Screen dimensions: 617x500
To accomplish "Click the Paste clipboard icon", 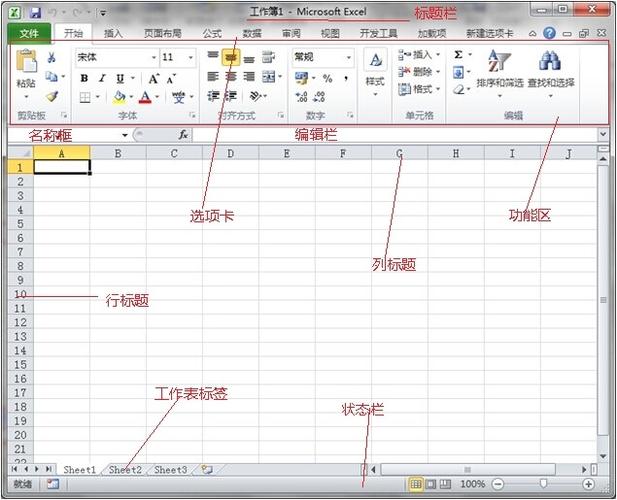I will [x=26, y=61].
